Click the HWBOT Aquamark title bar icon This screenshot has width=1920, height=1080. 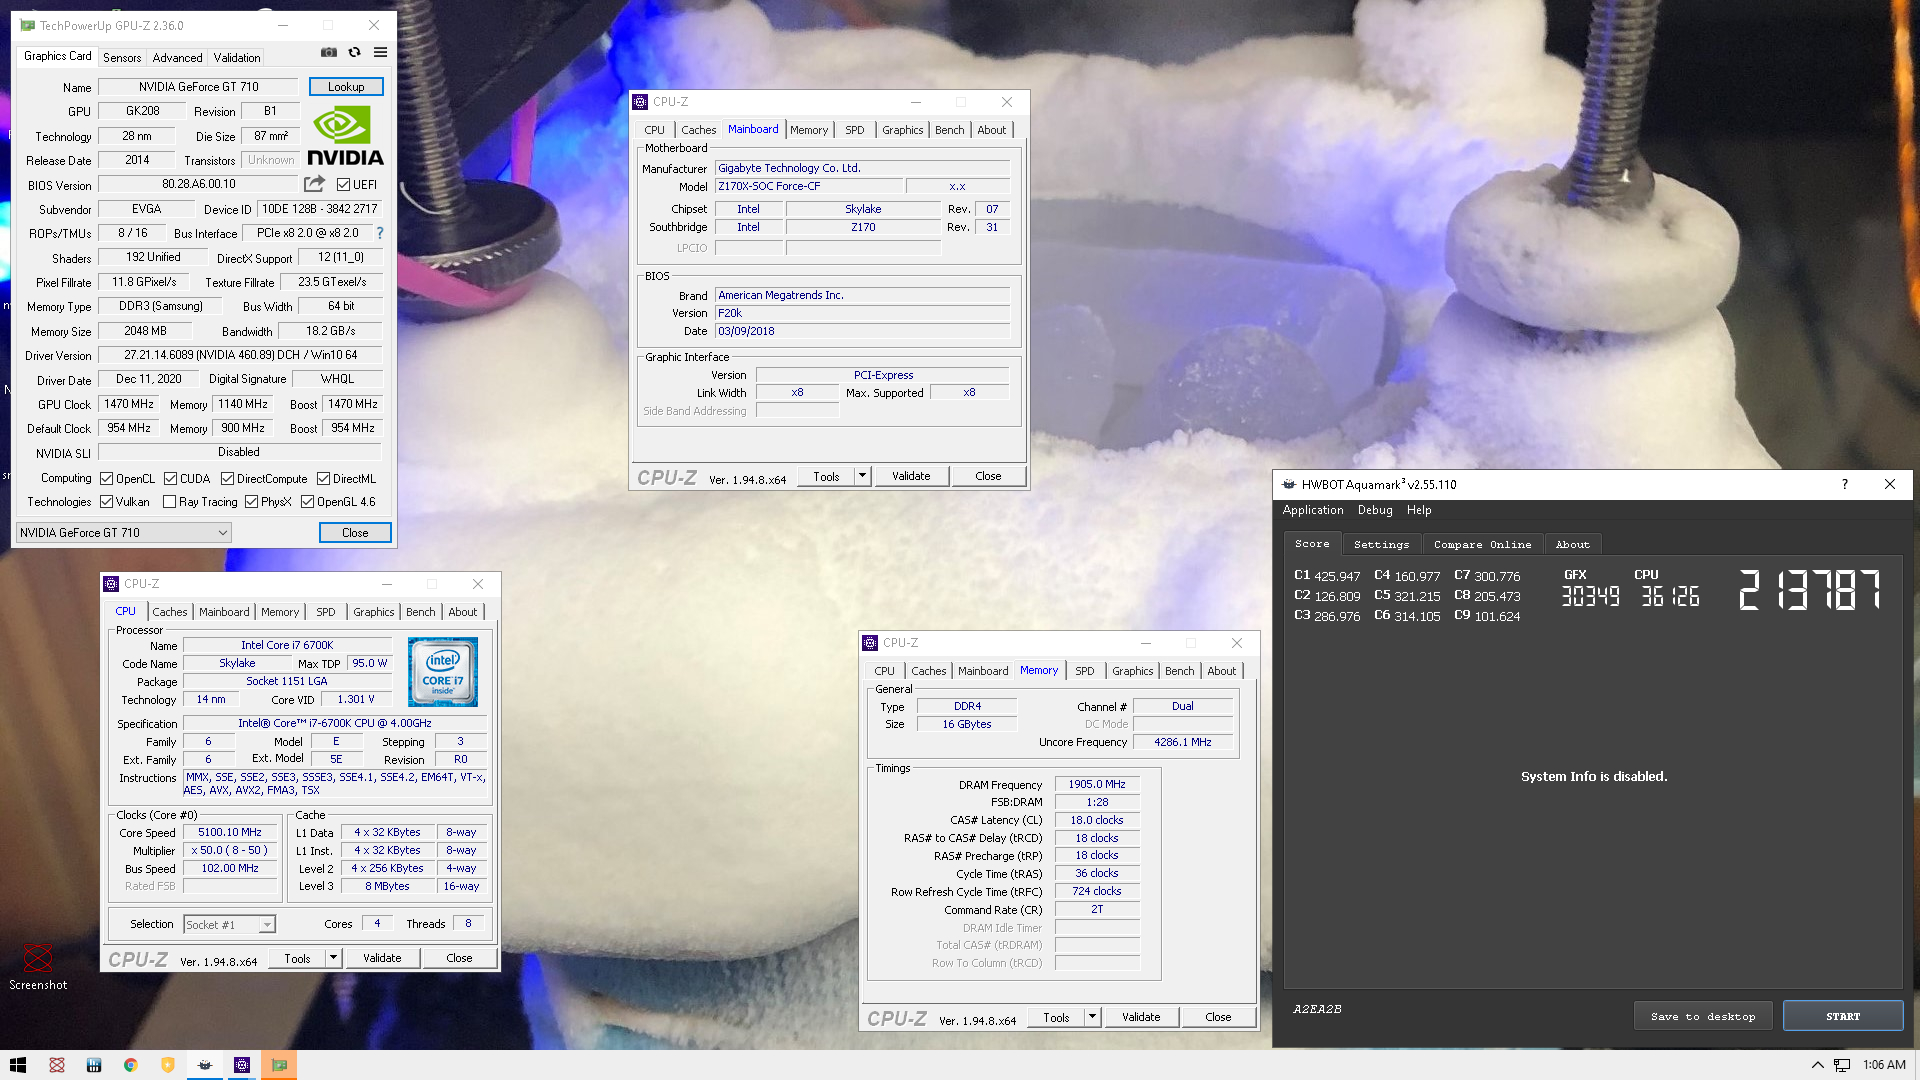click(1289, 484)
